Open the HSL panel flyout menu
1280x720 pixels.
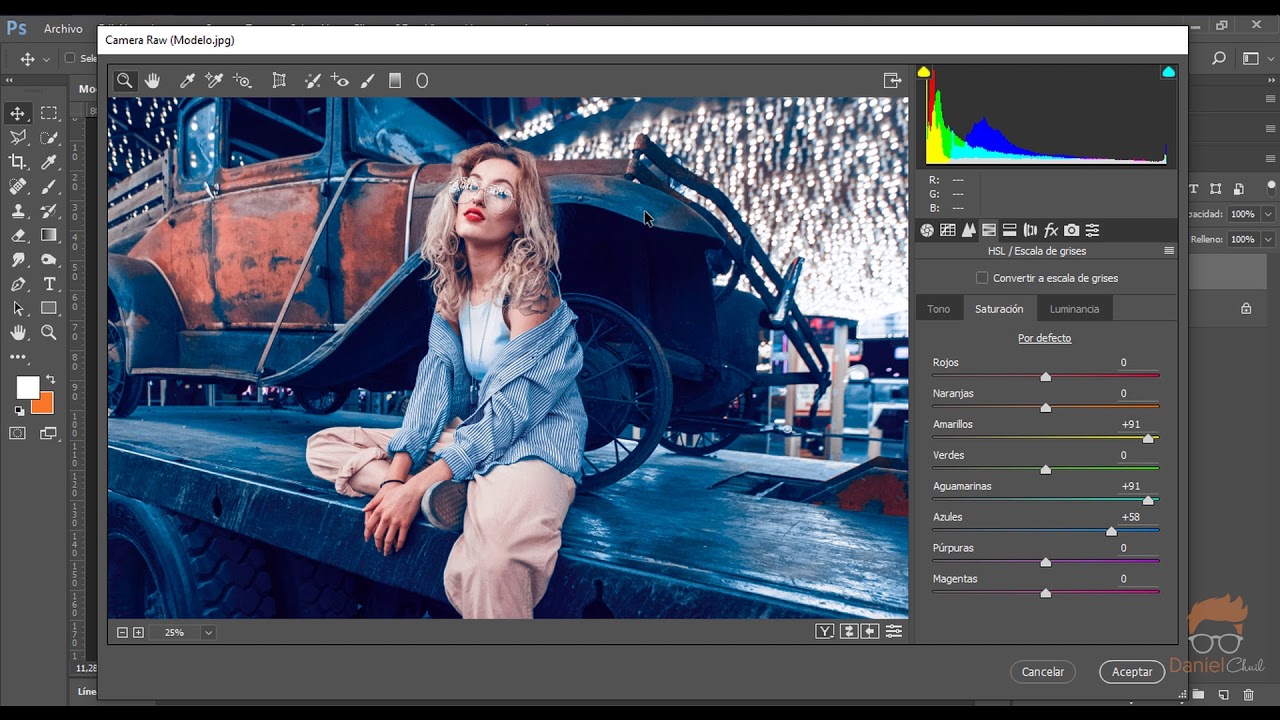coord(1169,251)
